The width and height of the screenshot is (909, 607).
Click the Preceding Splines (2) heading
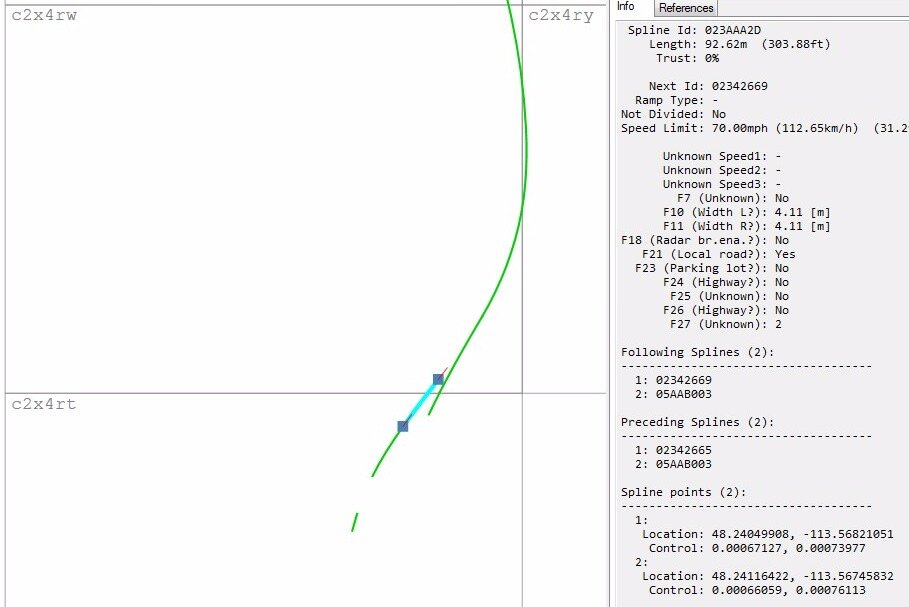coord(697,422)
